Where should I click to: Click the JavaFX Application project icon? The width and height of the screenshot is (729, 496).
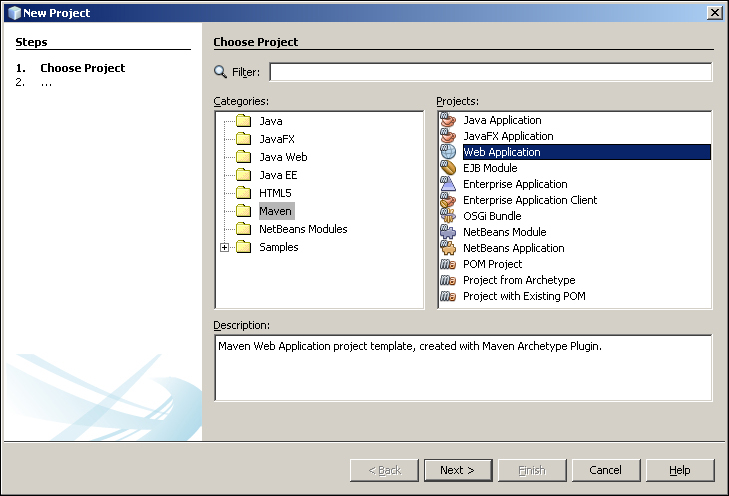(448, 136)
